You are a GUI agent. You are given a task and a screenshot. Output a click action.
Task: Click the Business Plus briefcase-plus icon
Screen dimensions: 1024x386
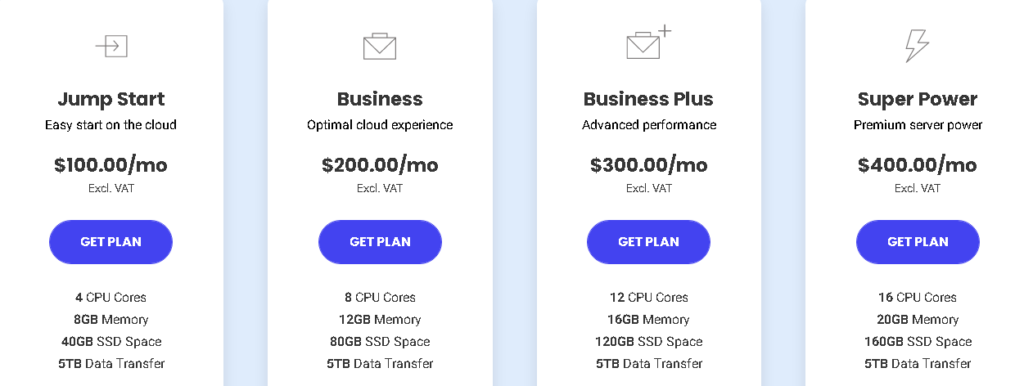[648, 42]
